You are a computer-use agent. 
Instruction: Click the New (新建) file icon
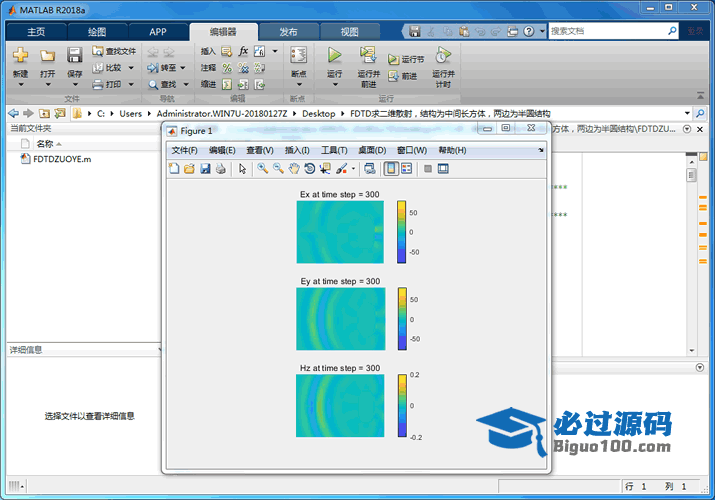20,56
